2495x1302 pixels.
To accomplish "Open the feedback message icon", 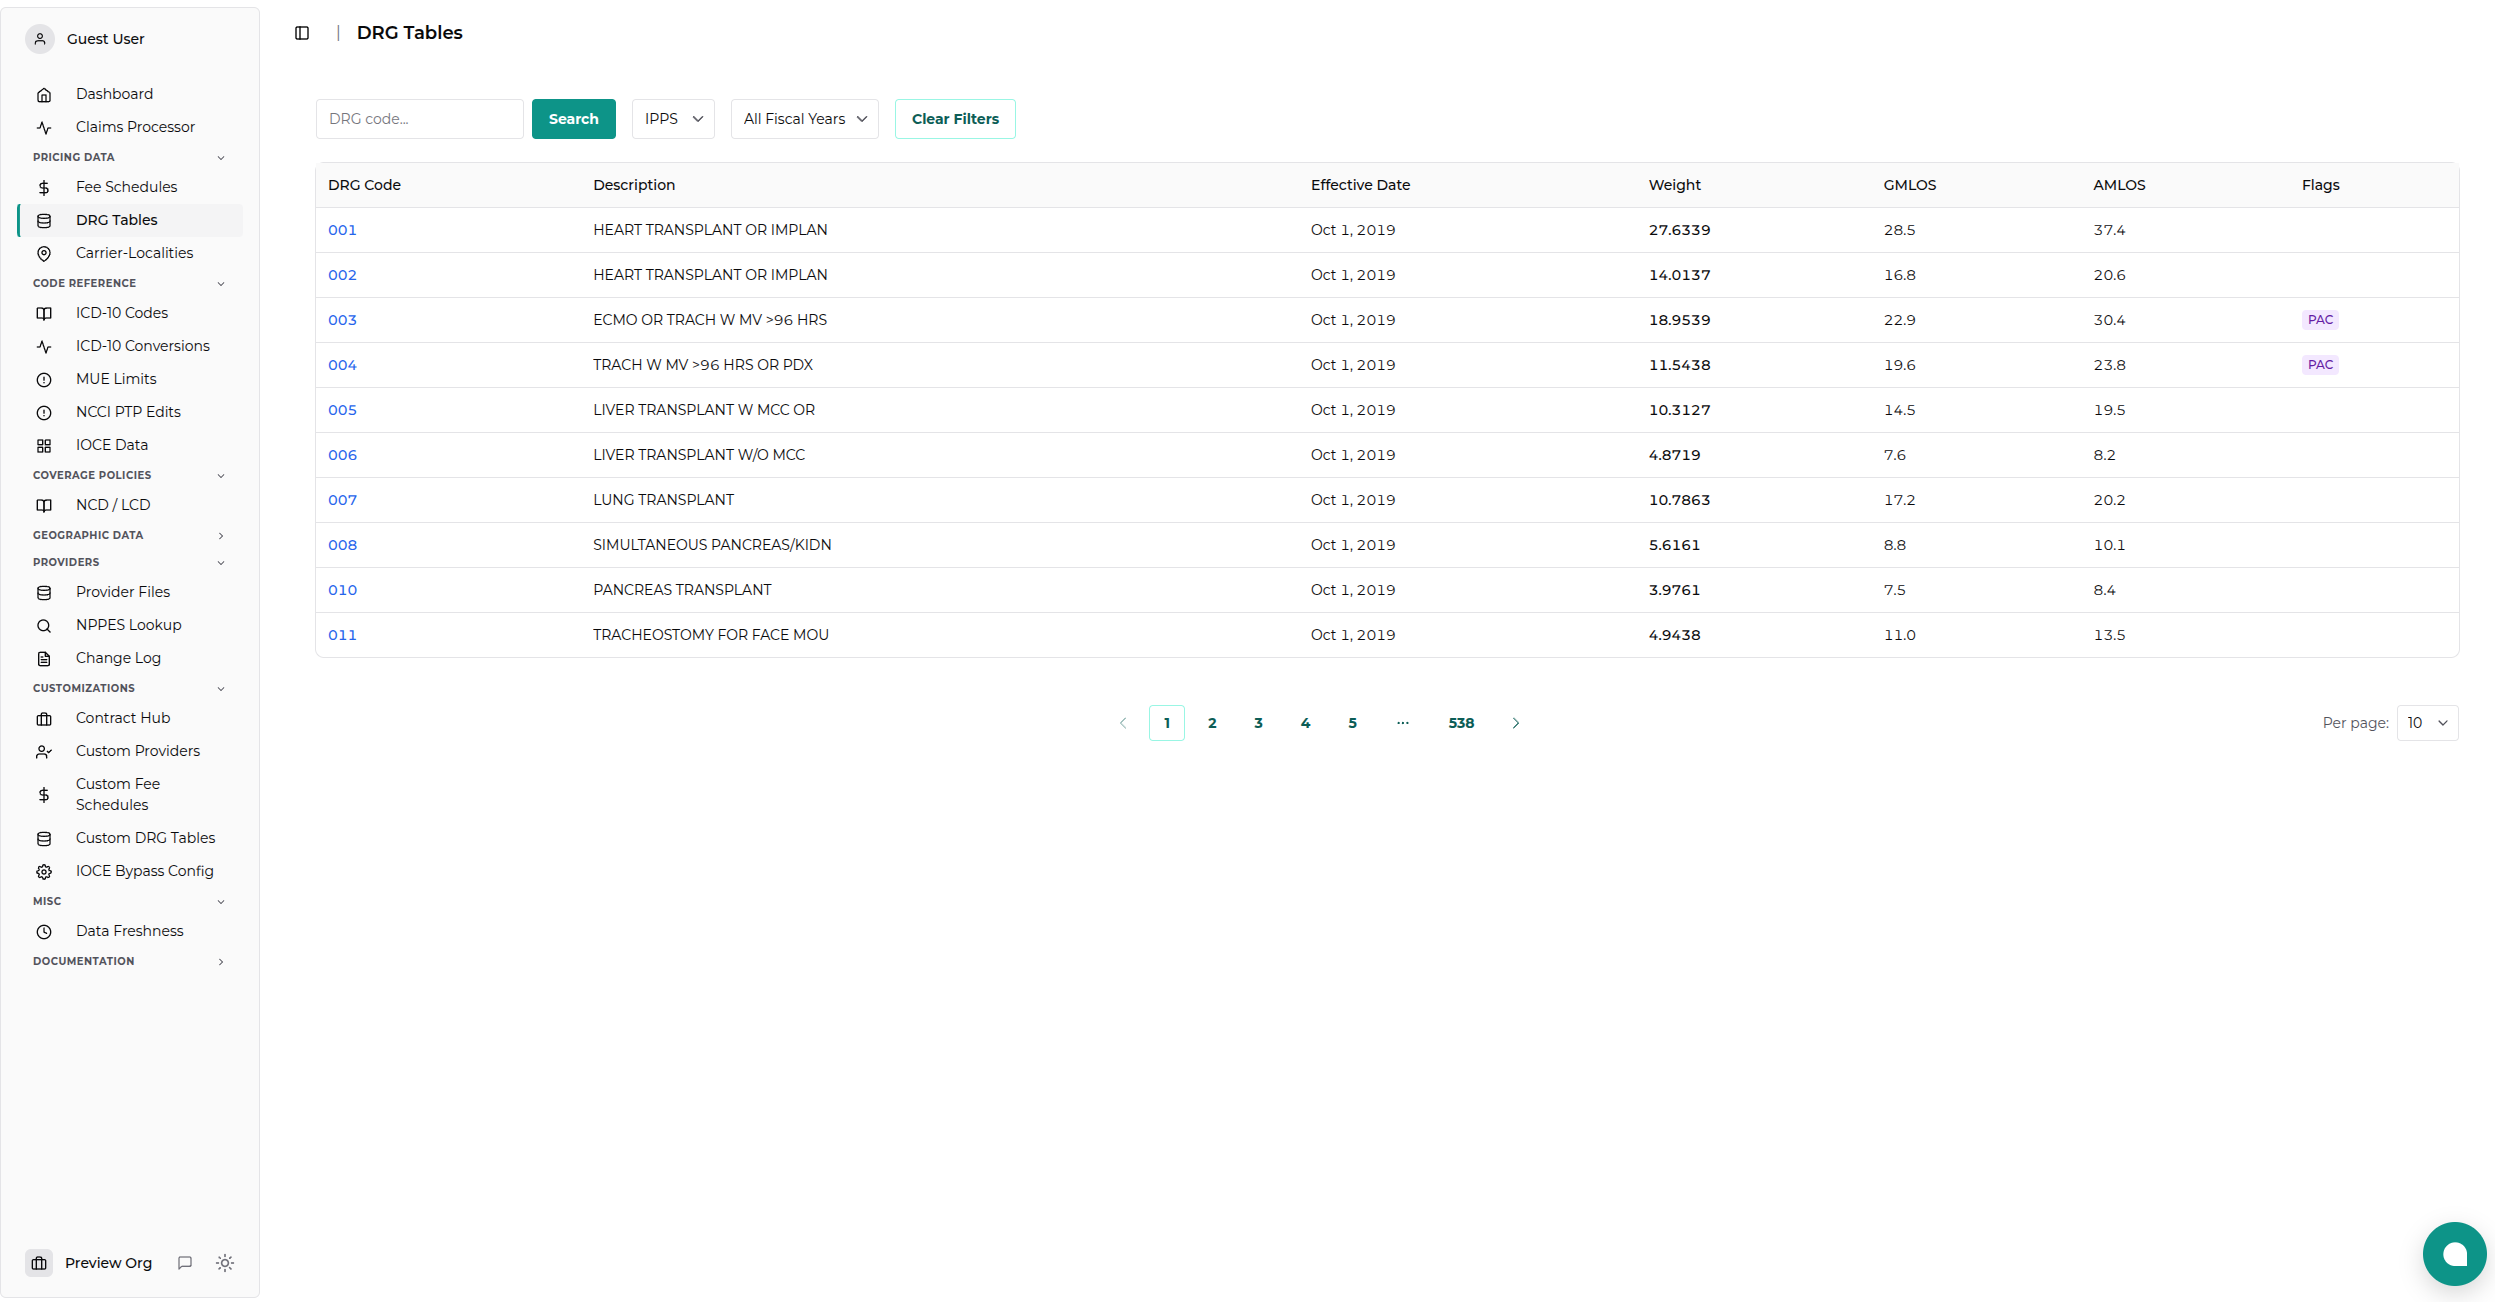I will 185,1263.
